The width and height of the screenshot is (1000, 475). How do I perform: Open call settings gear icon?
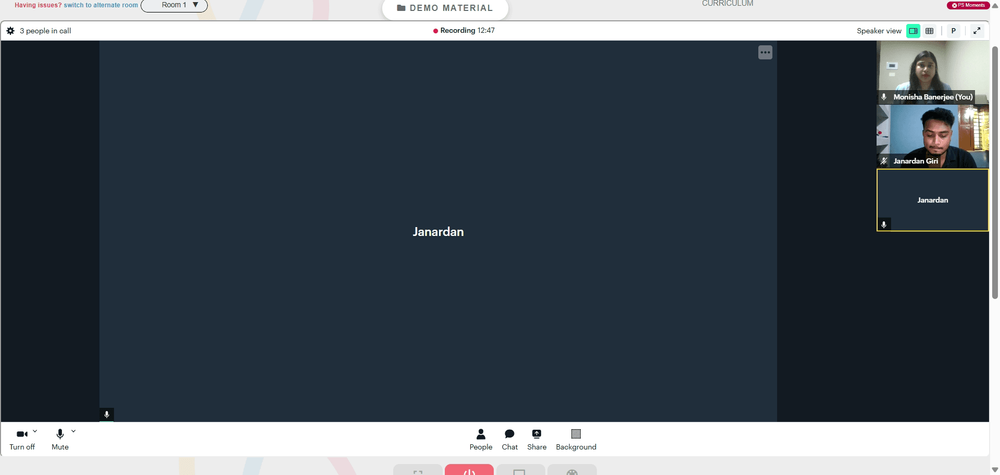pos(10,31)
